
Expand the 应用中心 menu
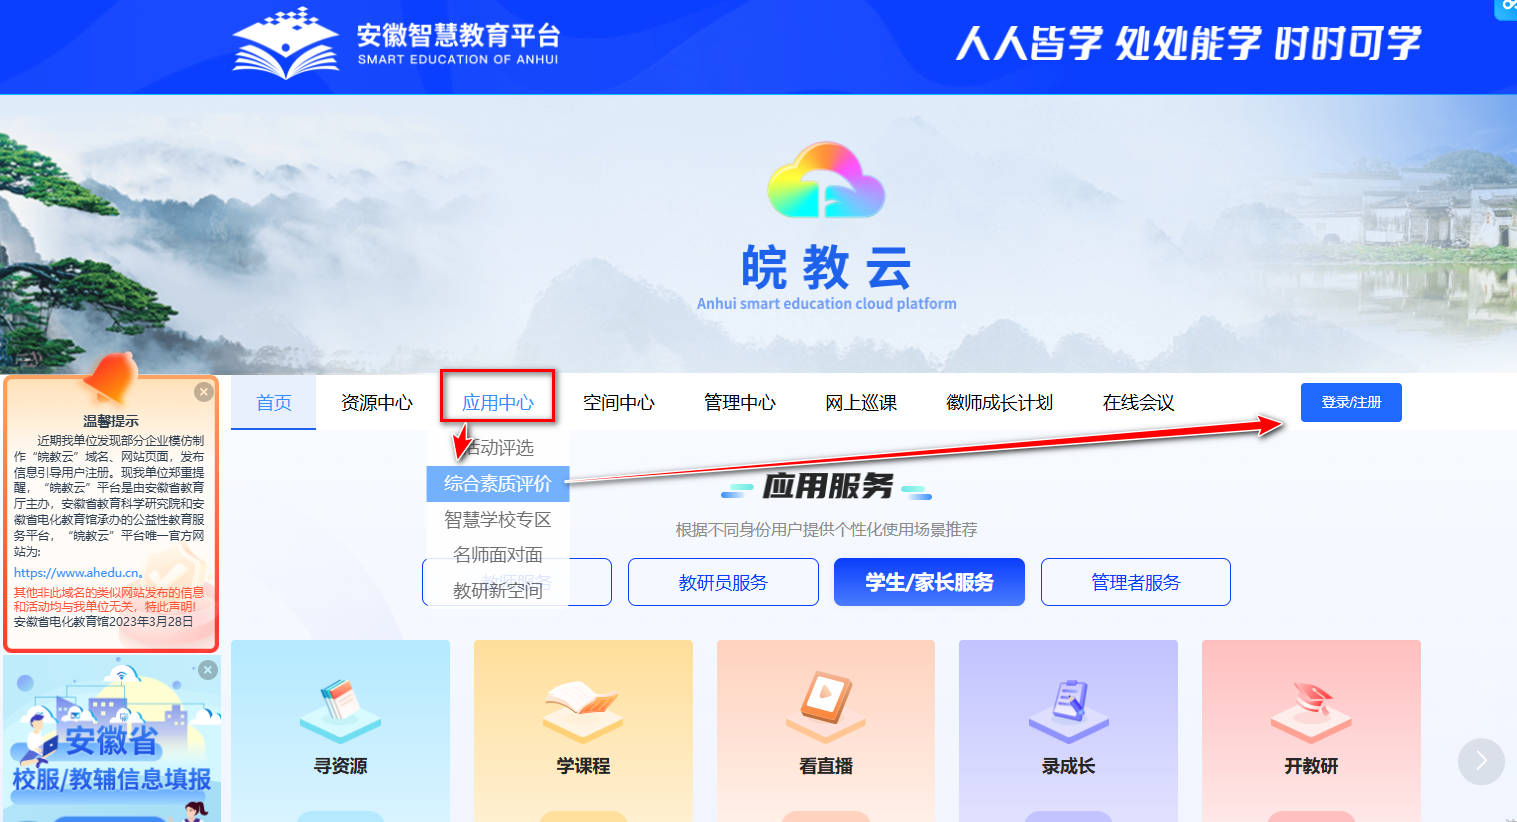[498, 403]
